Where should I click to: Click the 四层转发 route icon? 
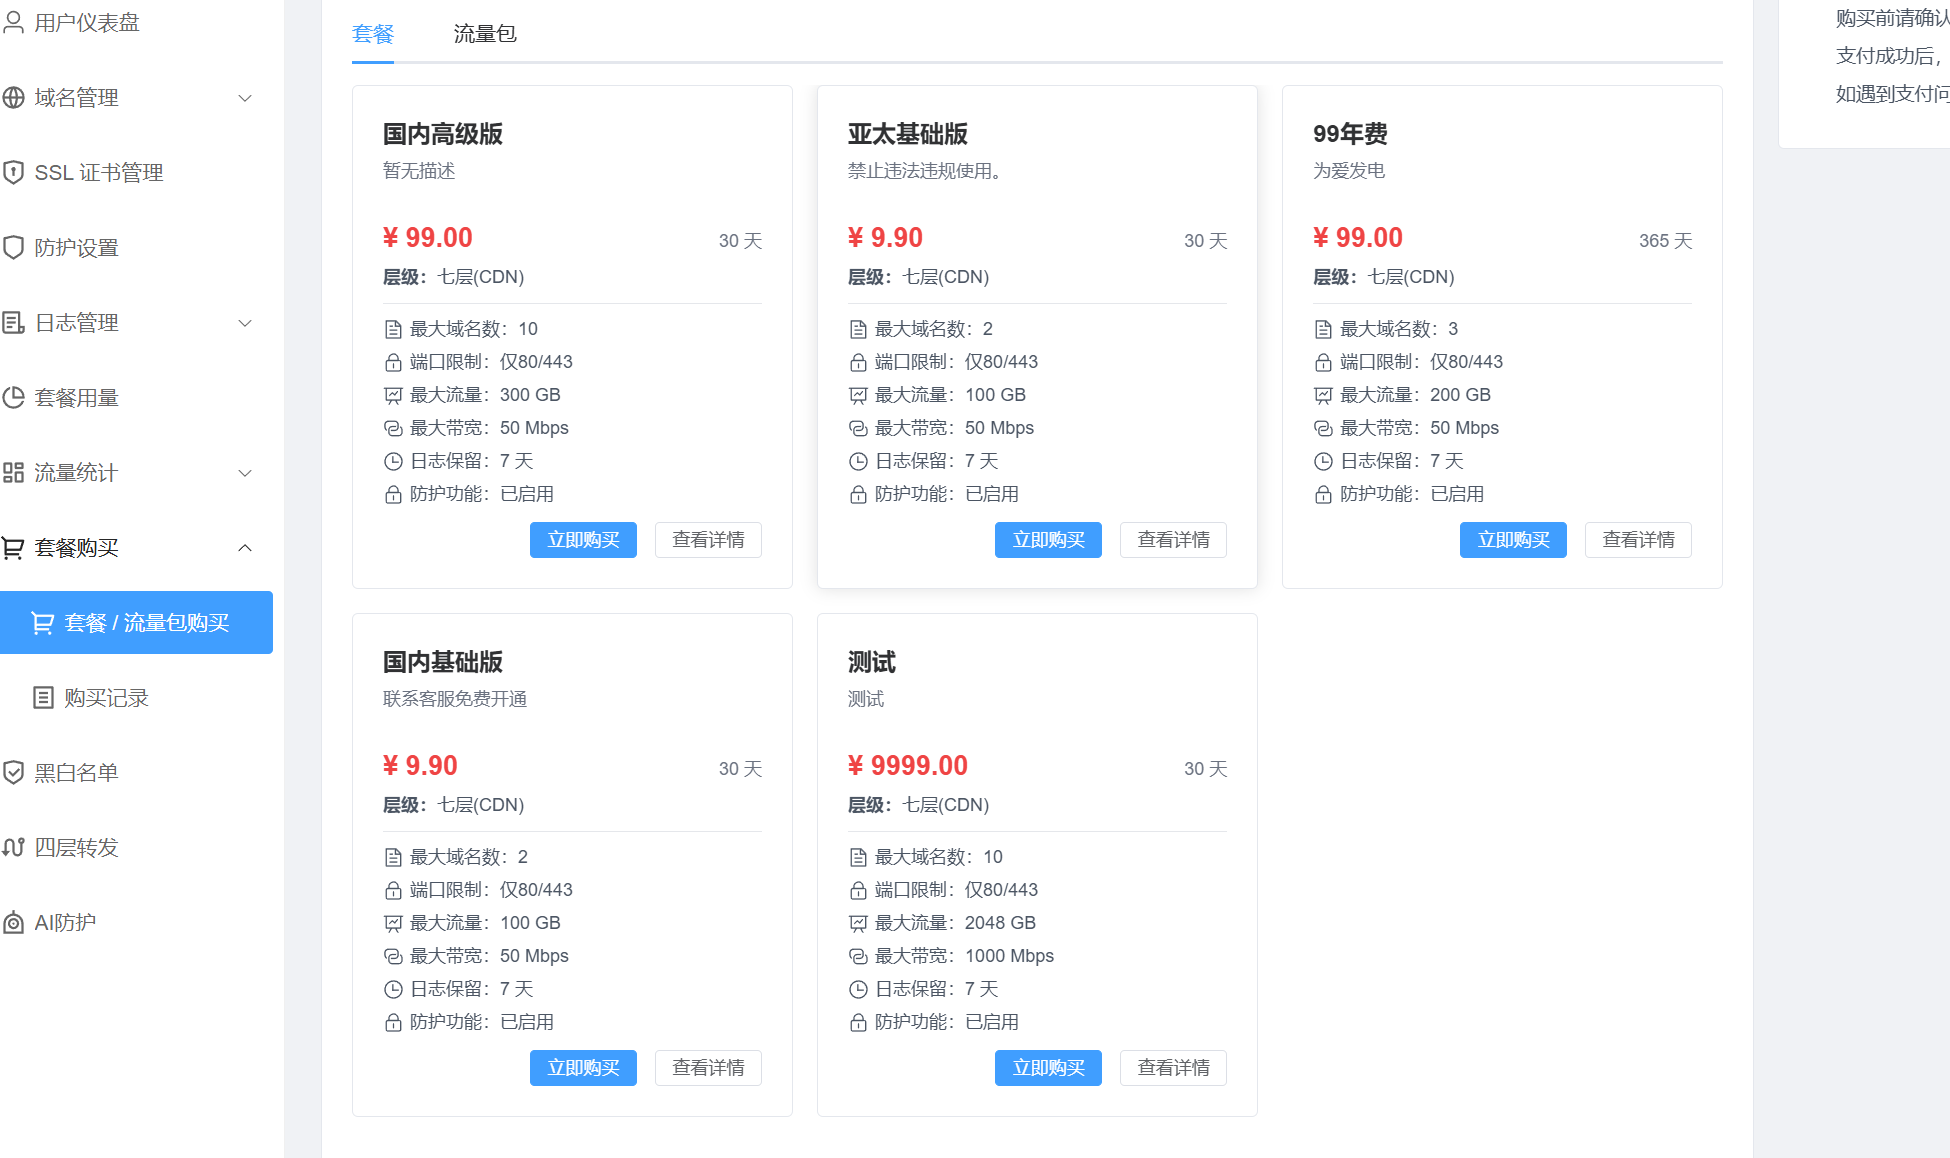coord(13,847)
